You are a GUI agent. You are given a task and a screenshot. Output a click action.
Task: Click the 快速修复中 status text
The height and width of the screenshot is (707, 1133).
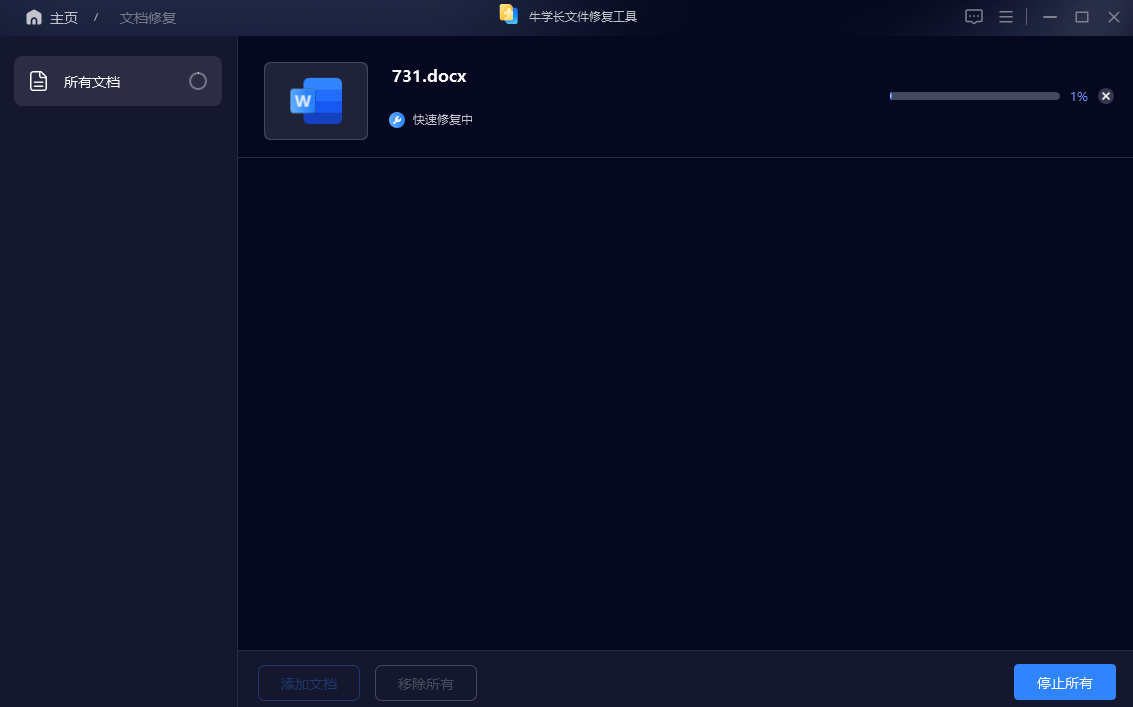[443, 120]
